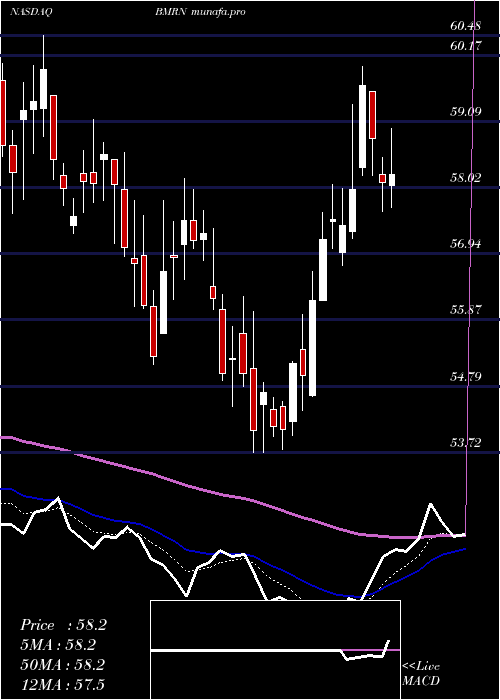Click the 12MA : 57.5 readout

(x=63, y=684)
